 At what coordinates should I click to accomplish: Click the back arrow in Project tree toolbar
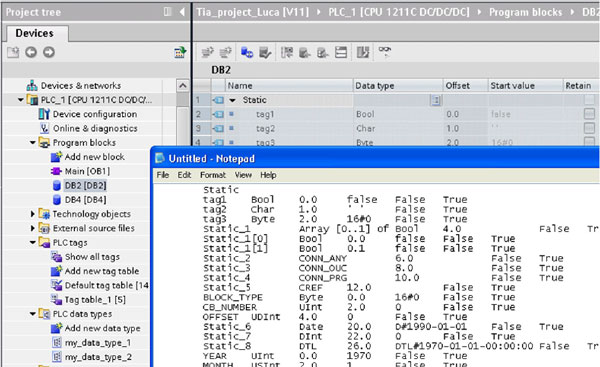[x=31, y=52]
